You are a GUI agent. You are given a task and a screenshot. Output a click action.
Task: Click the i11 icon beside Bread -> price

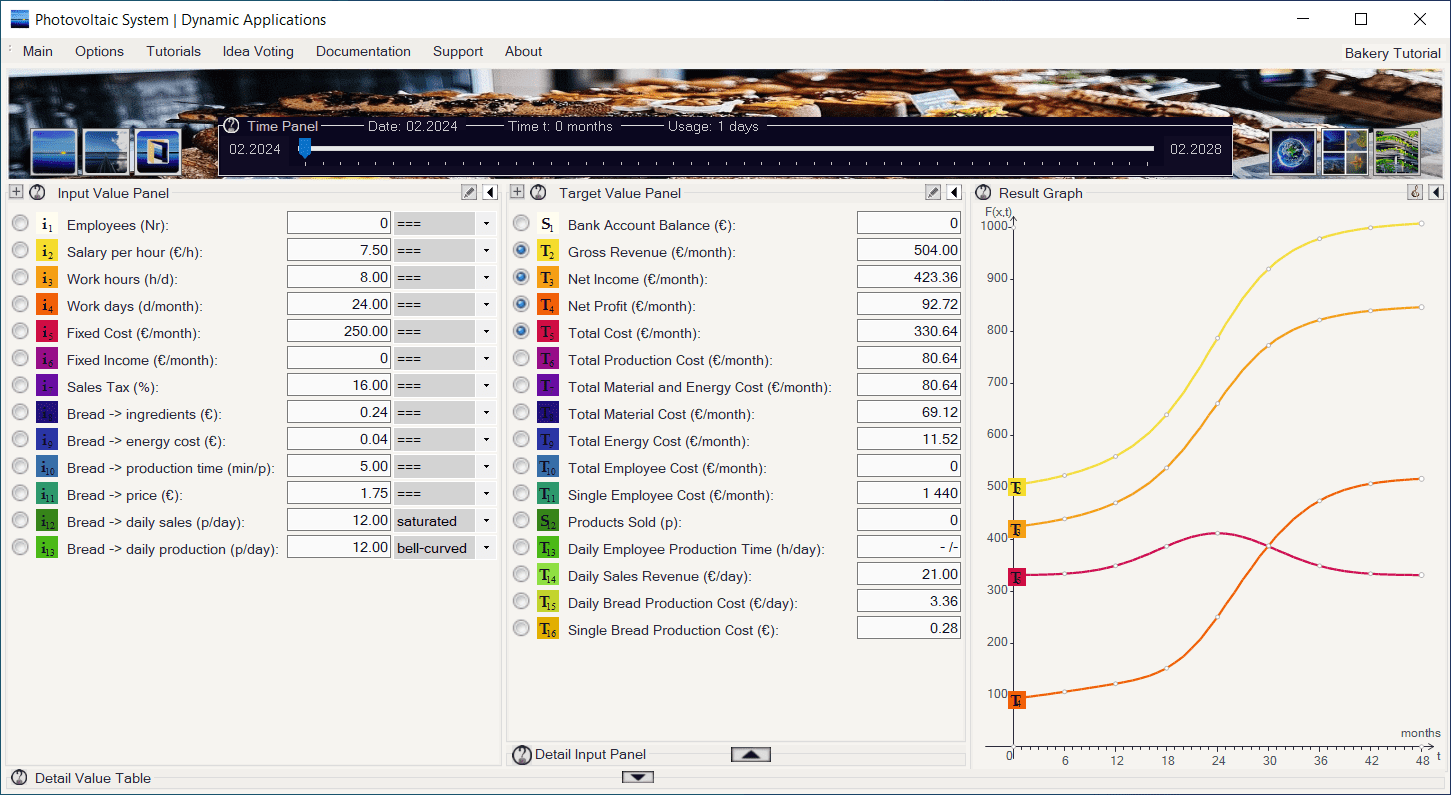(x=47, y=494)
